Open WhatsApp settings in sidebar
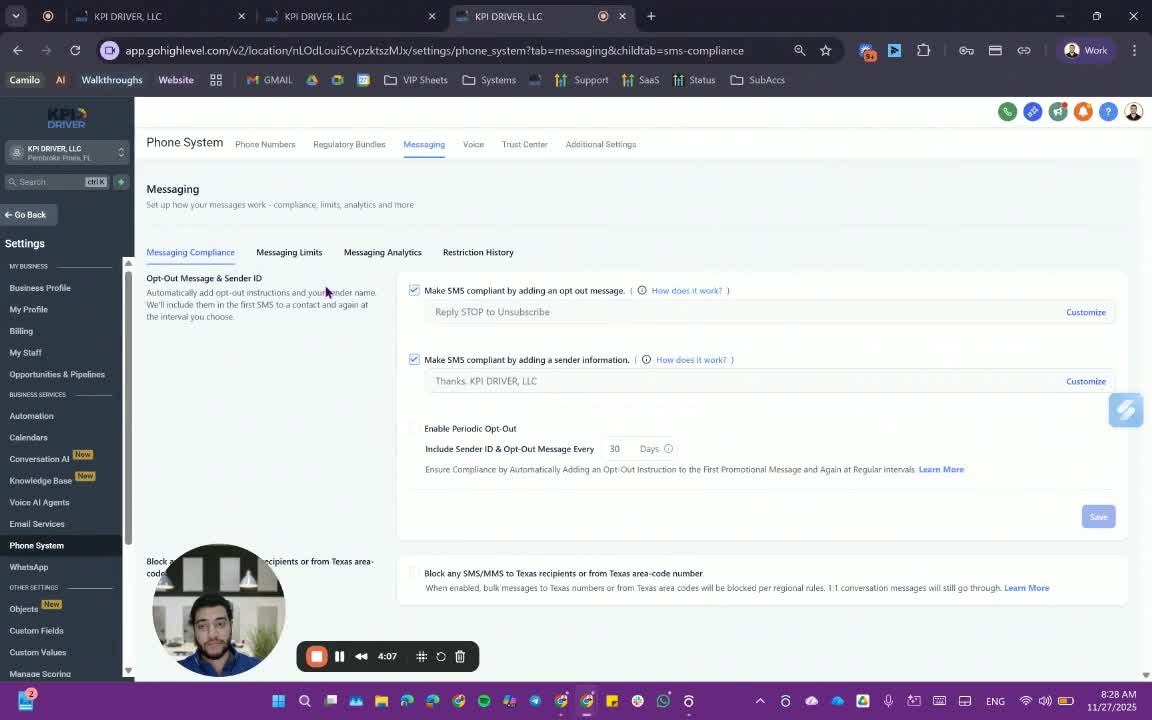This screenshot has width=1152, height=720. coord(29,567)
